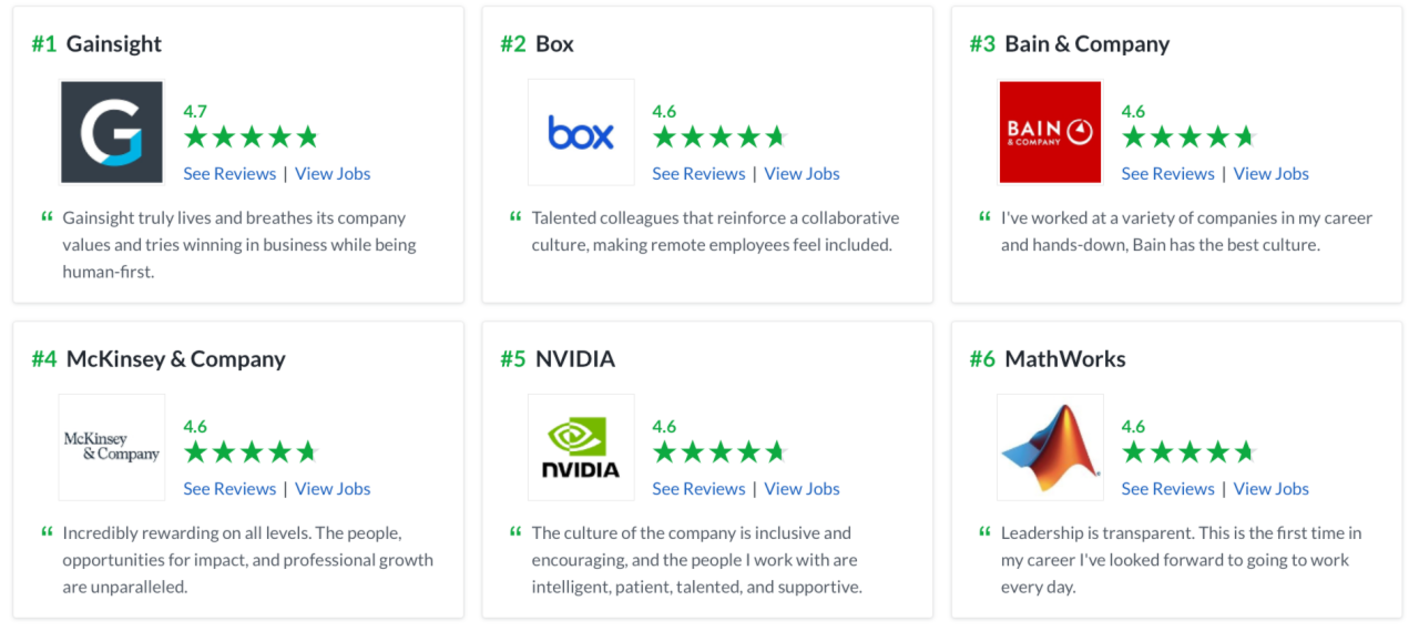
Task: Click the McKinsey & Company logo
Action: point(112,447)
